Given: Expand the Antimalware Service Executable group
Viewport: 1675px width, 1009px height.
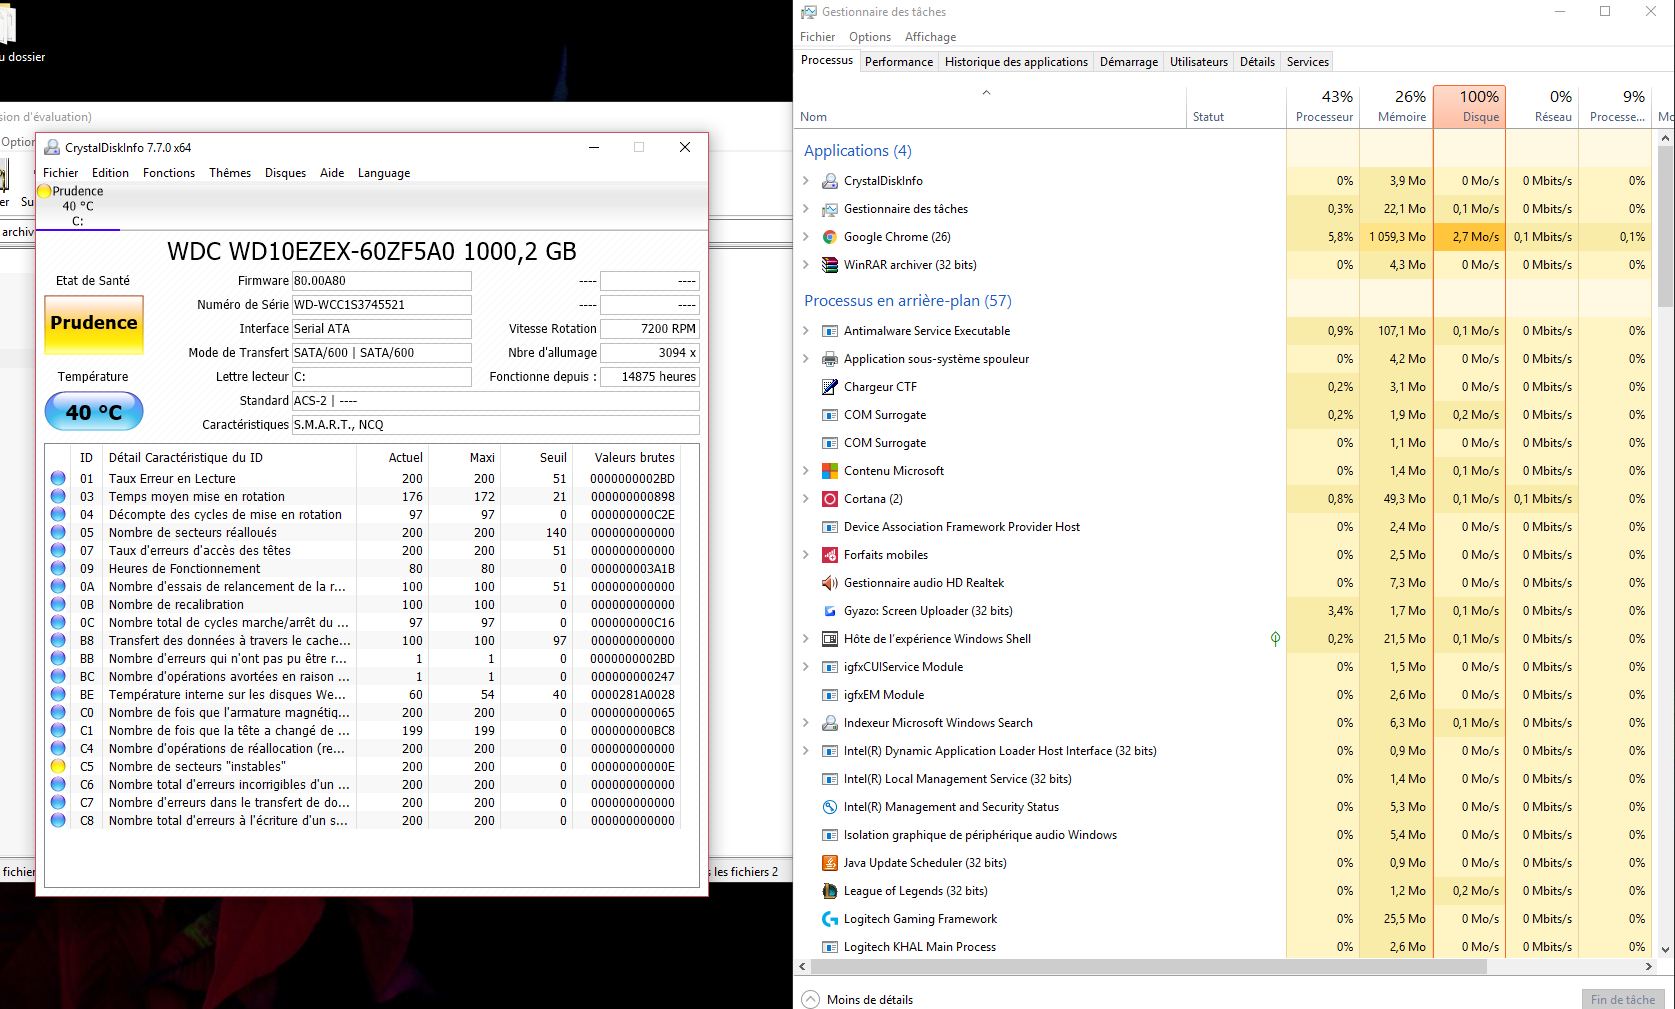Looking at the screenshot, I should click(806, 331).
